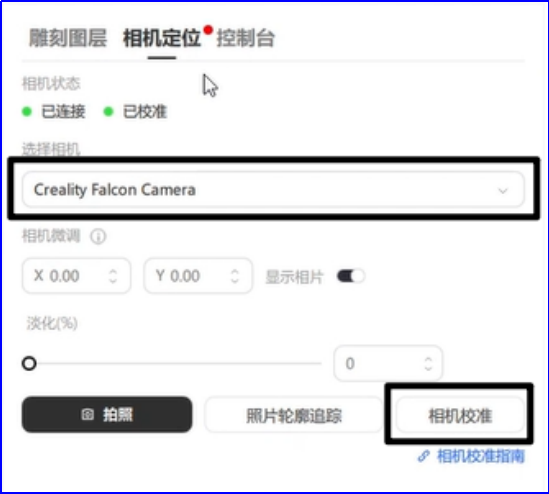Click the 相机校准 button
The image size is (549, 494).
[x=460, y=415]
